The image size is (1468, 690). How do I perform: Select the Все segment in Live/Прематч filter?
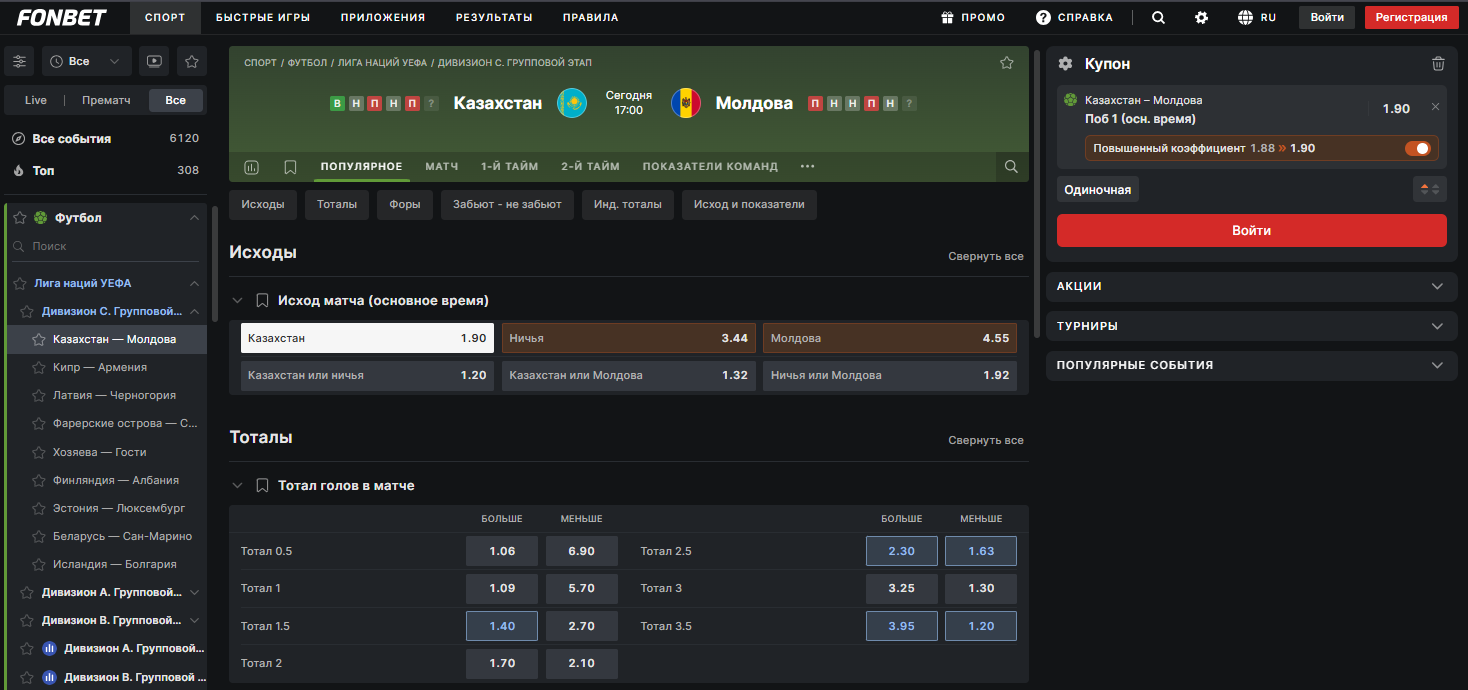176,100
